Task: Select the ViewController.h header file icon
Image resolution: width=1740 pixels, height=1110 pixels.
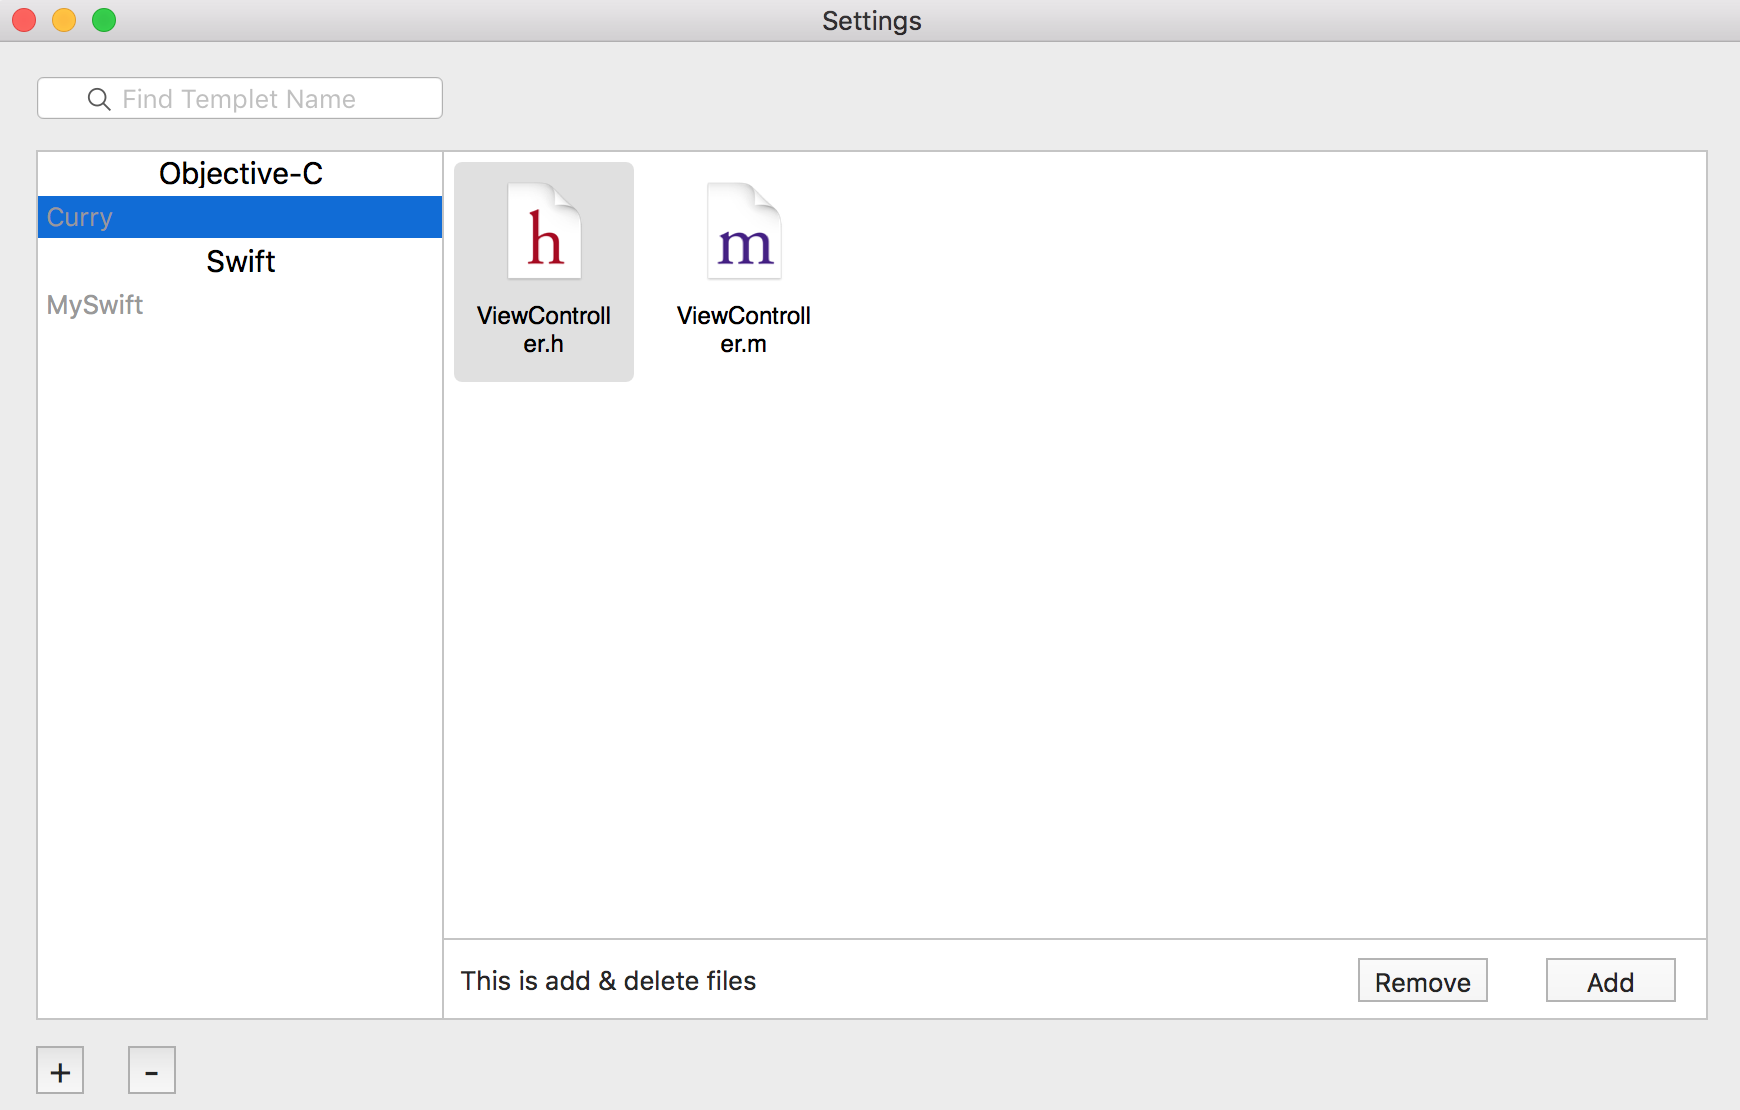Action: pos(544,233)
